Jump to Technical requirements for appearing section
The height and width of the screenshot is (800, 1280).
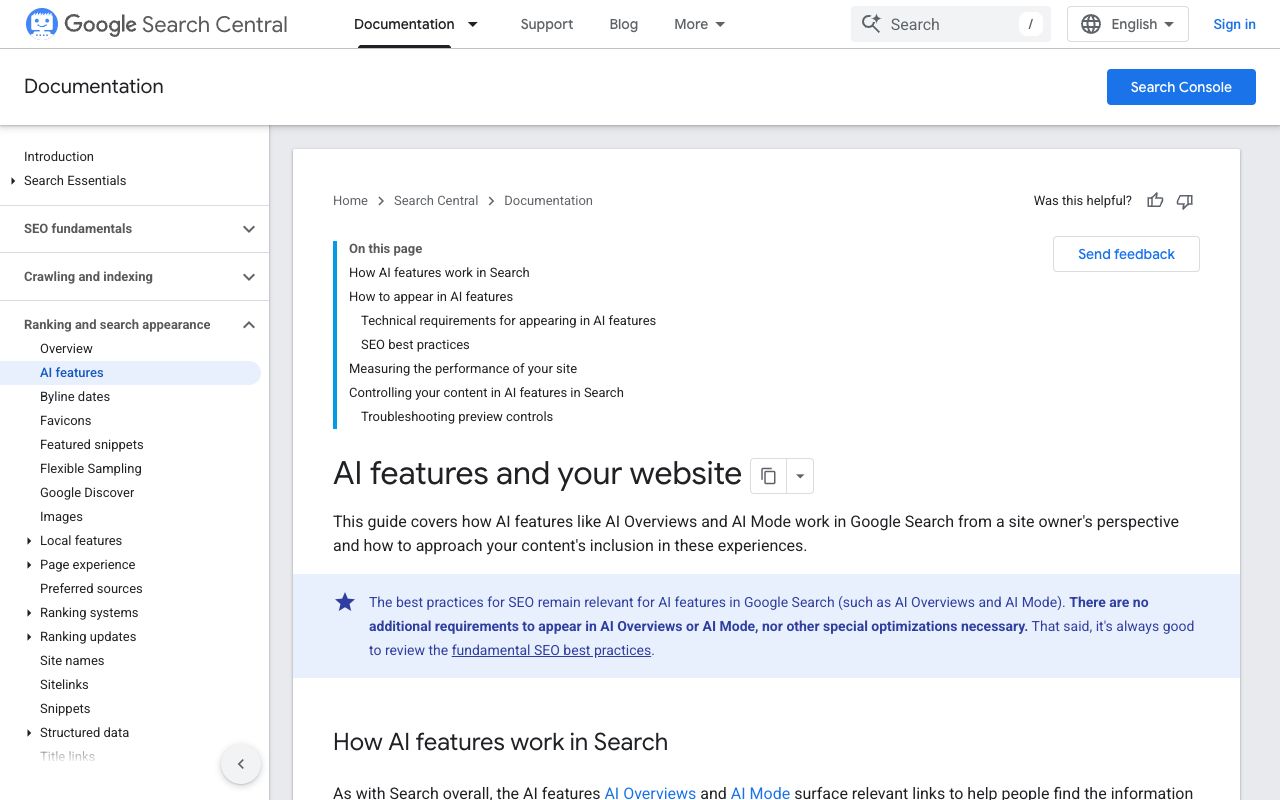point(508,321)
